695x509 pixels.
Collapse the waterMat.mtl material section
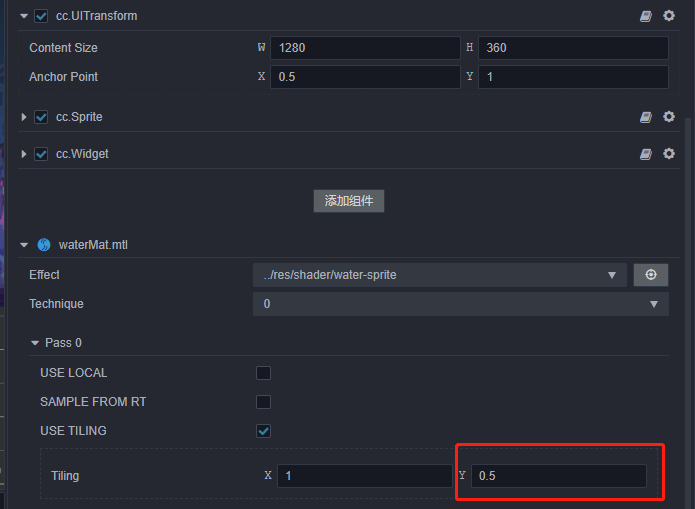24,245
